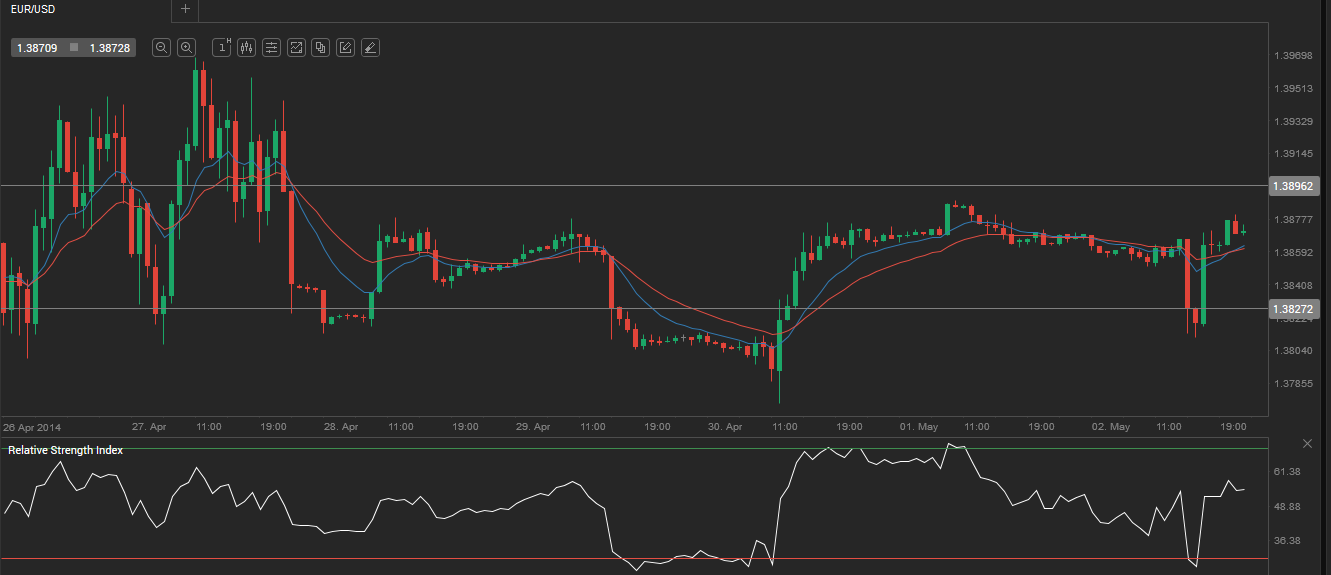
Task: Open the 1H timeframe selector
Action: [222, 47]
